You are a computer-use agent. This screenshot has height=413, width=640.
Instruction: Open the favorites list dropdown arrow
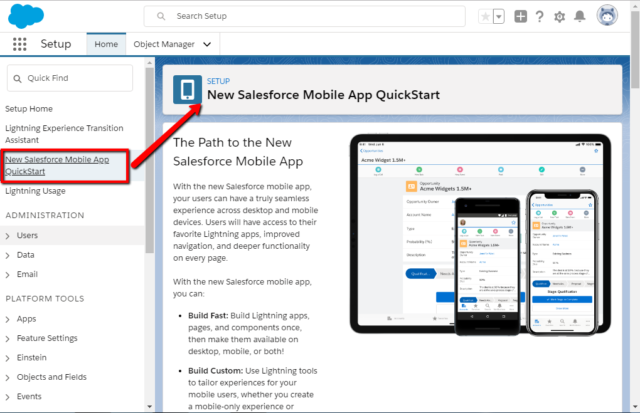click(x=498, y=17)
